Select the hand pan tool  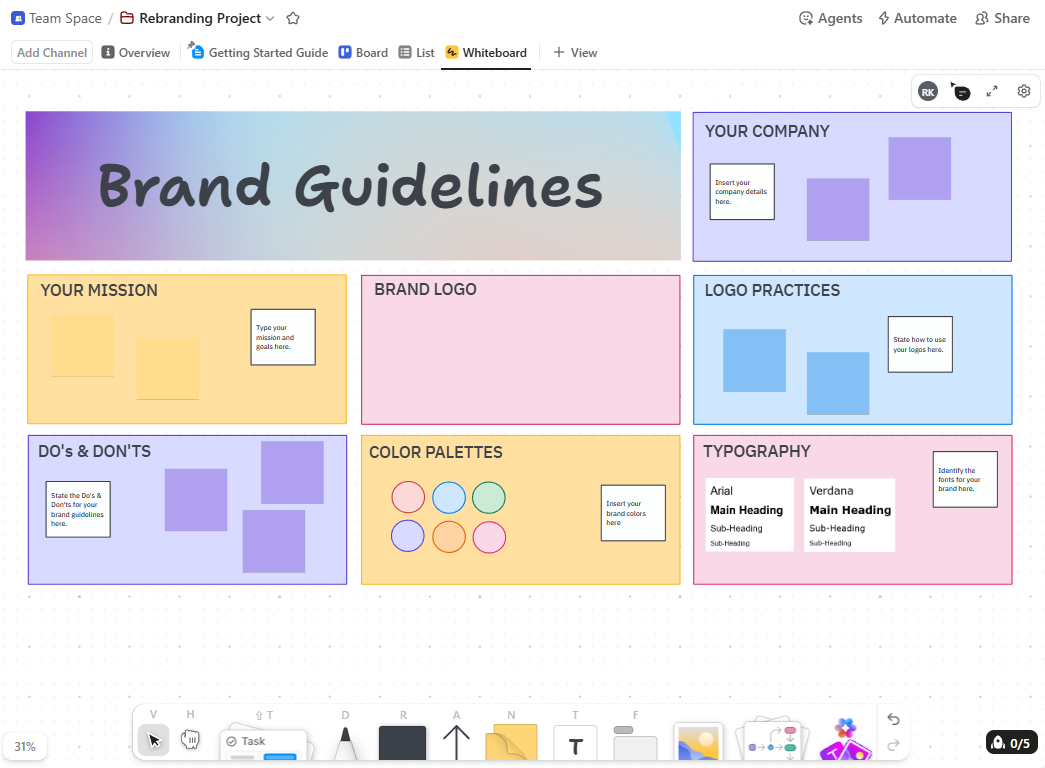190,740
